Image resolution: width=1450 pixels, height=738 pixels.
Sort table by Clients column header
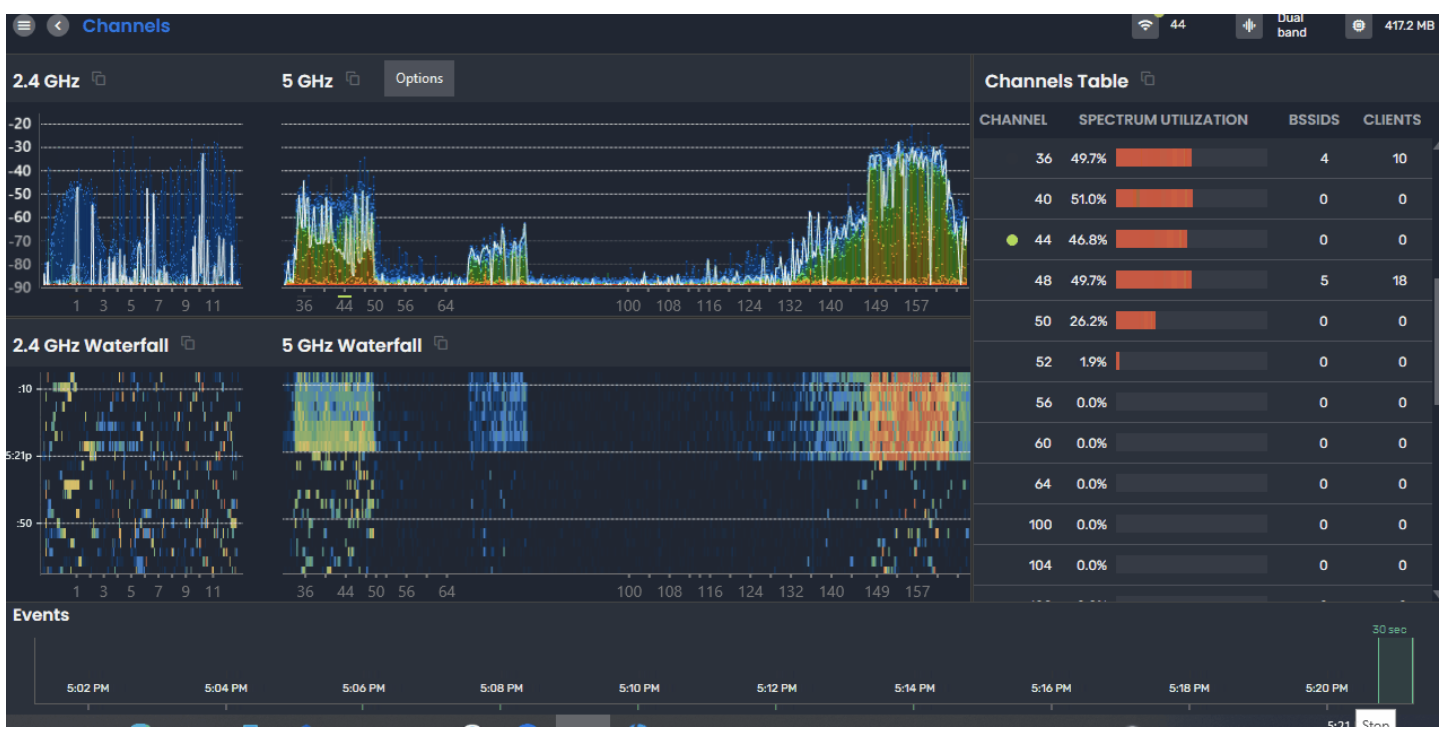click(1391, 120)
